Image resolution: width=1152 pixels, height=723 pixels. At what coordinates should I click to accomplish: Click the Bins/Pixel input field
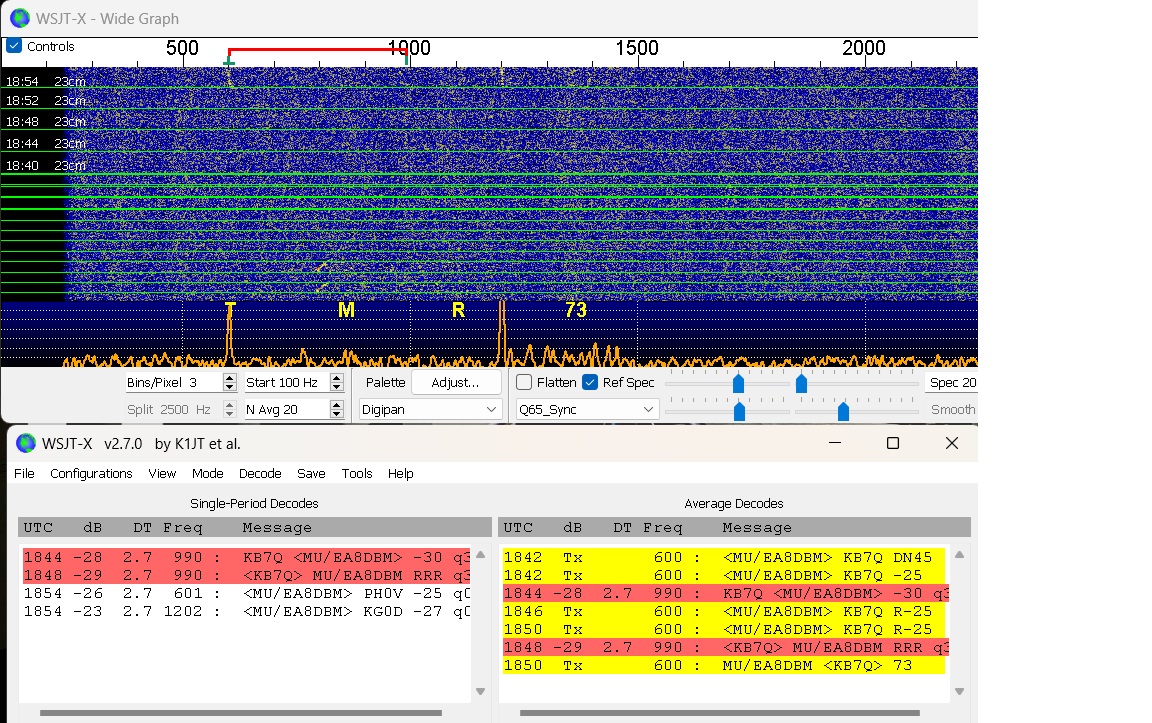pyautogui.click(x=173, y=382)
